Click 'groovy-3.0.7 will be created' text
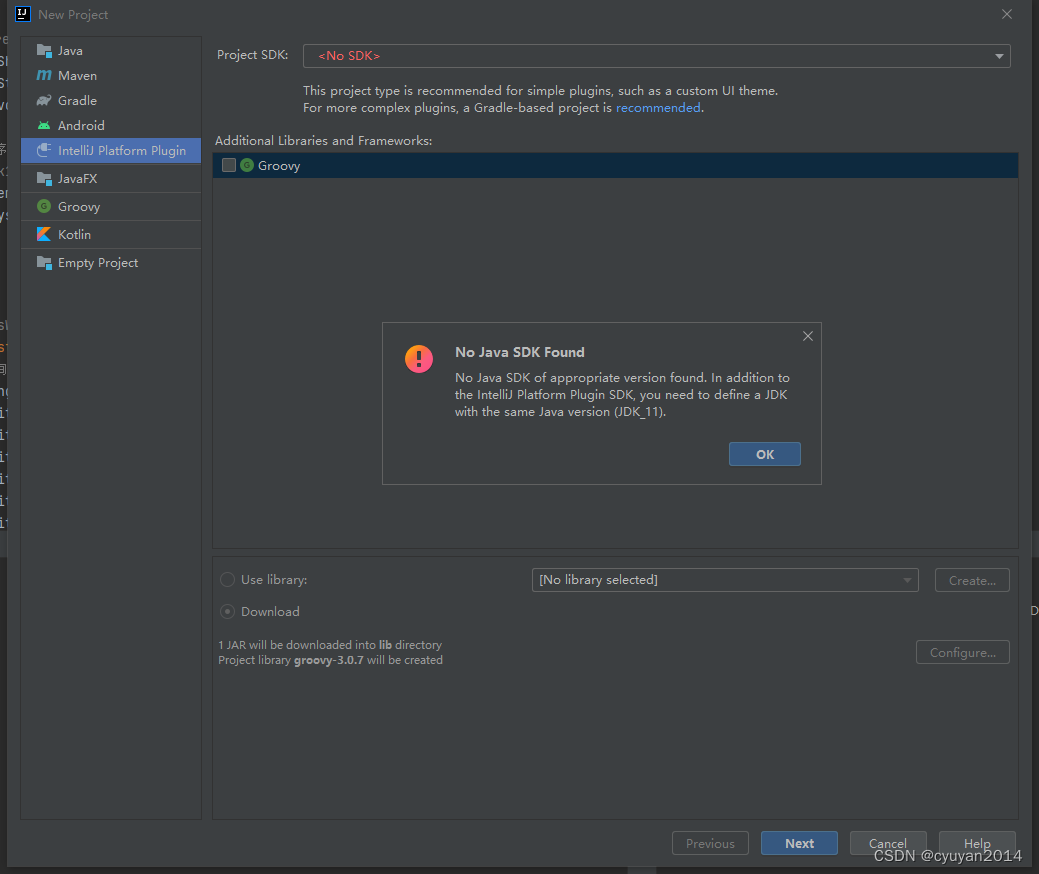The image size is (1039, 874). (368, 660)
